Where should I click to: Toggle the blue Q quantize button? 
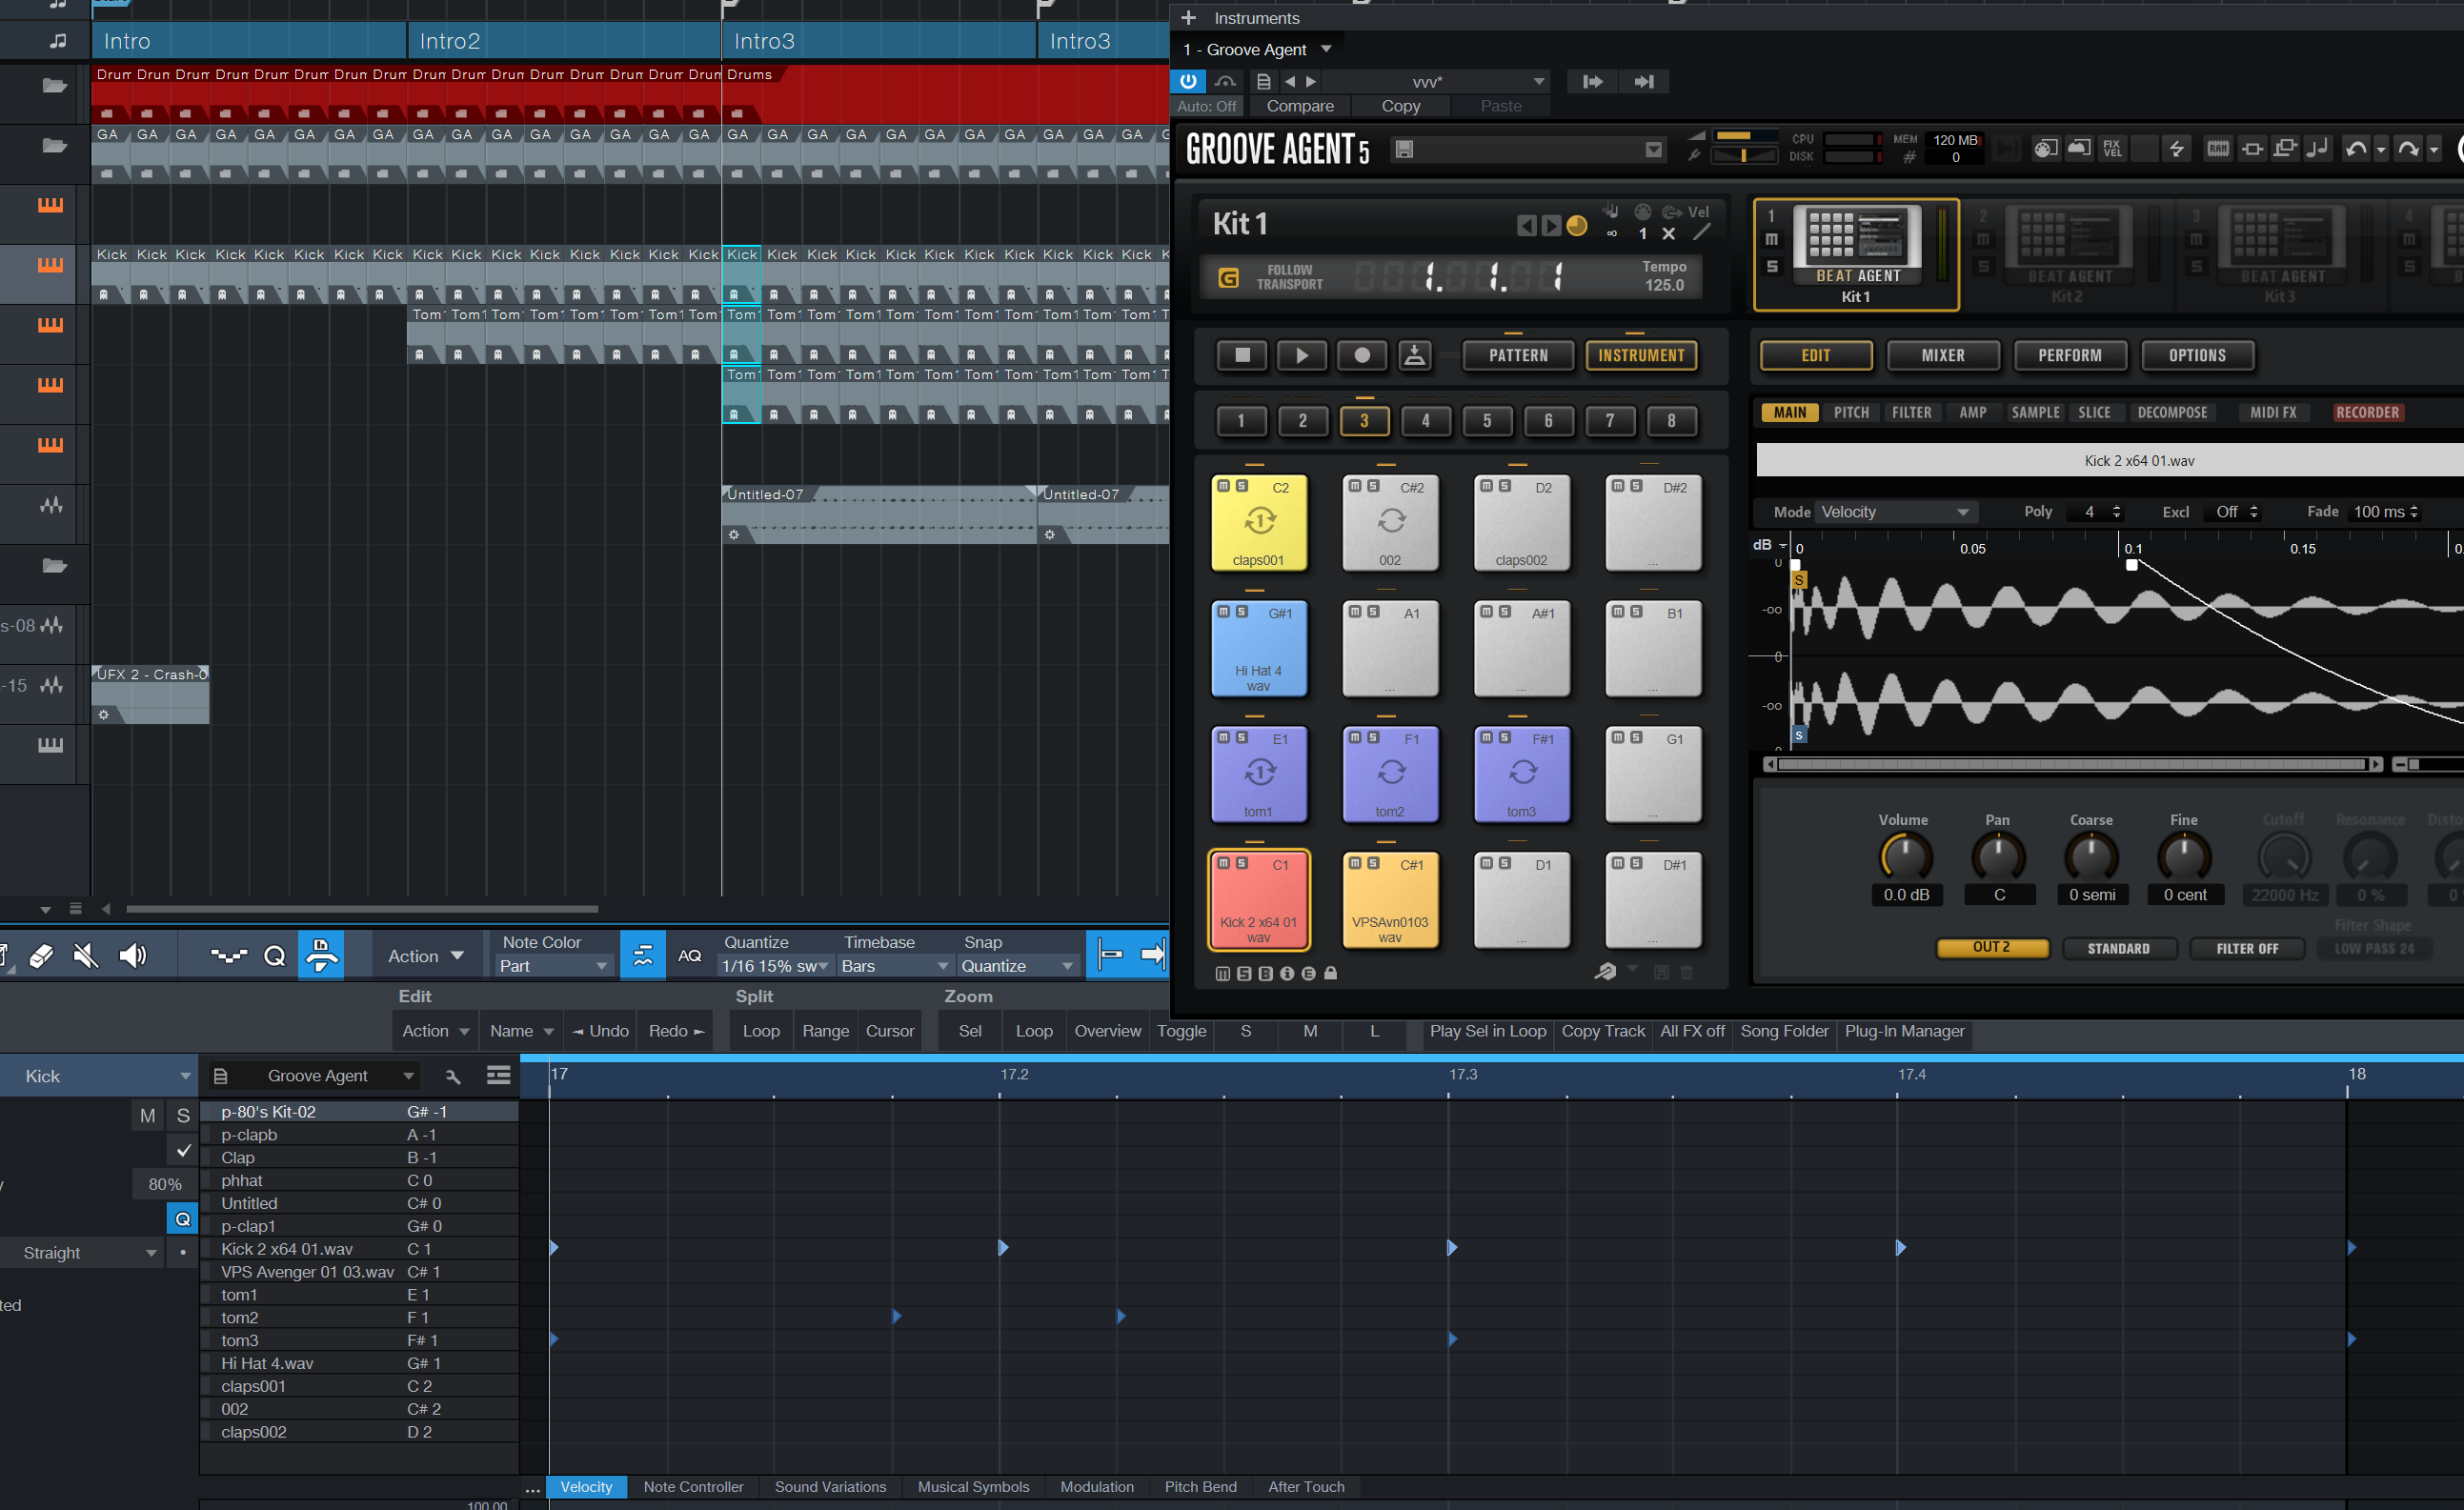183,1219
